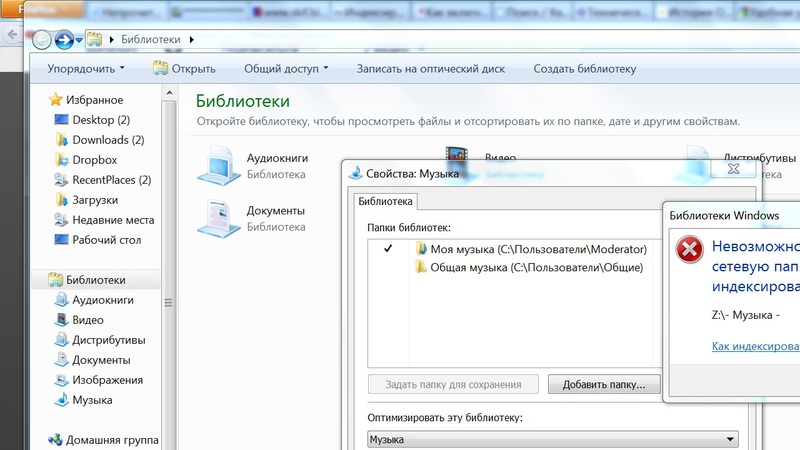The width and height of the screenshot is (800, 450).
Task: Click the red error icon in Библиотеки Windows
Action: pos(689,249)
